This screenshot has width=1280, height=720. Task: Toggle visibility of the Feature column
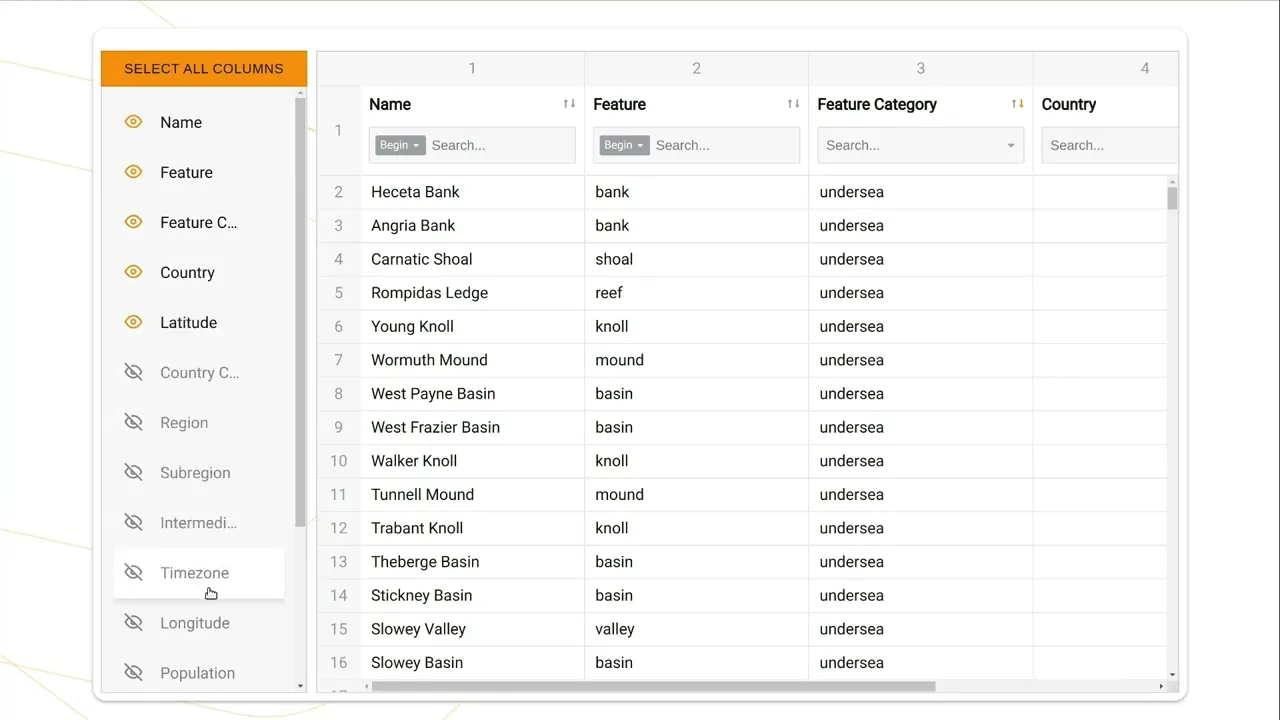click(x=133, y=172)
